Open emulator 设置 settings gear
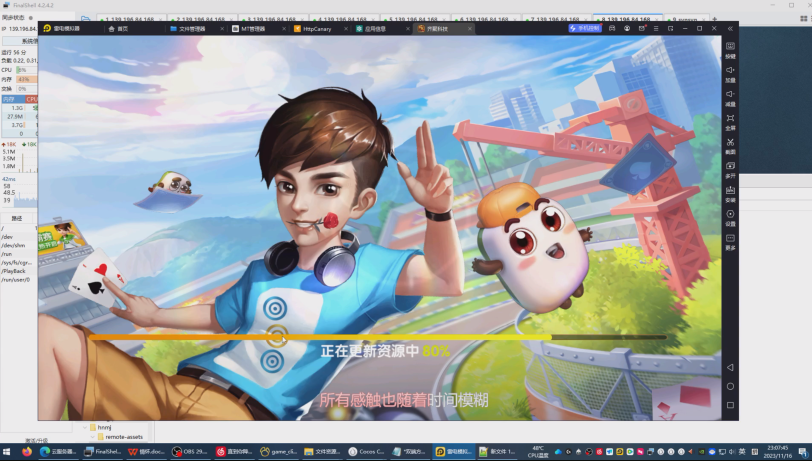 [x=730, y=218]
